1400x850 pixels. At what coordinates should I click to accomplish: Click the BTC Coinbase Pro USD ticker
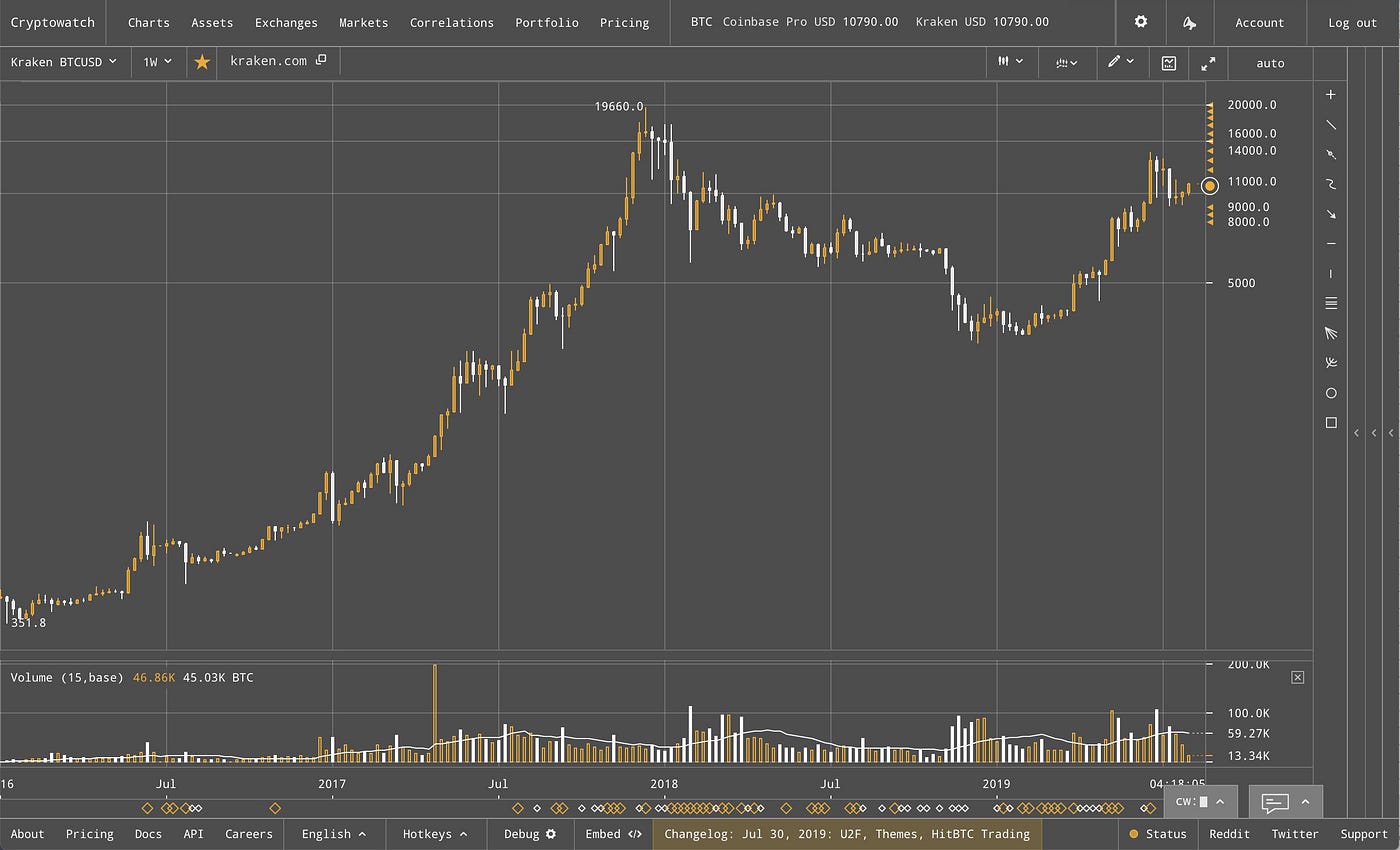point(794,22)
